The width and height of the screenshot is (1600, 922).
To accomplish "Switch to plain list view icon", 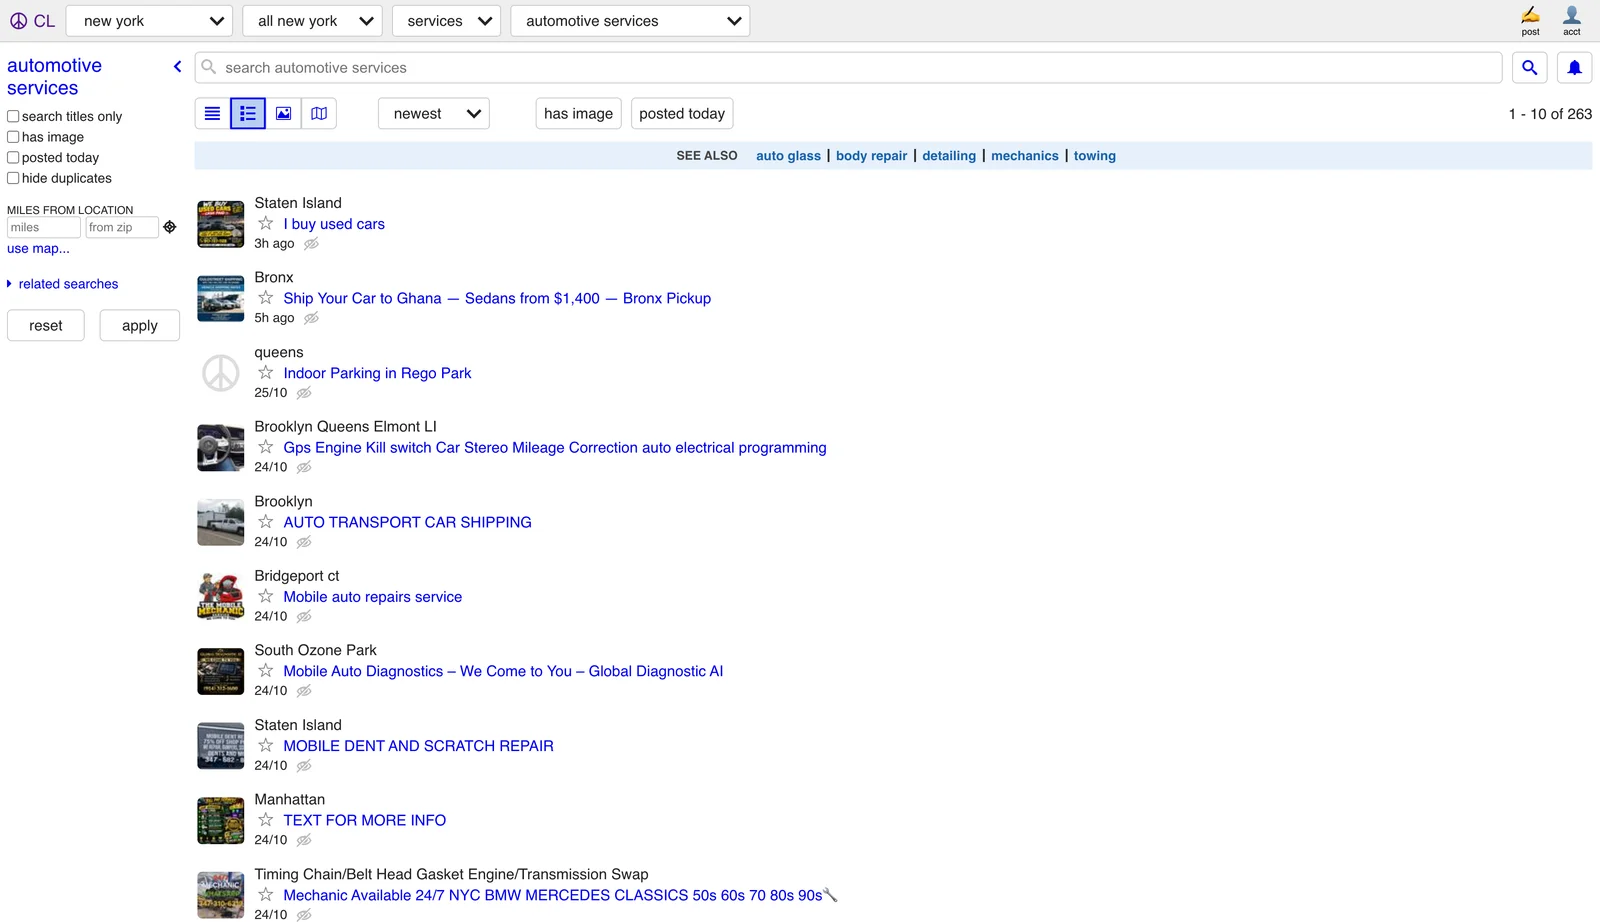I will click(x=212, y=114).
